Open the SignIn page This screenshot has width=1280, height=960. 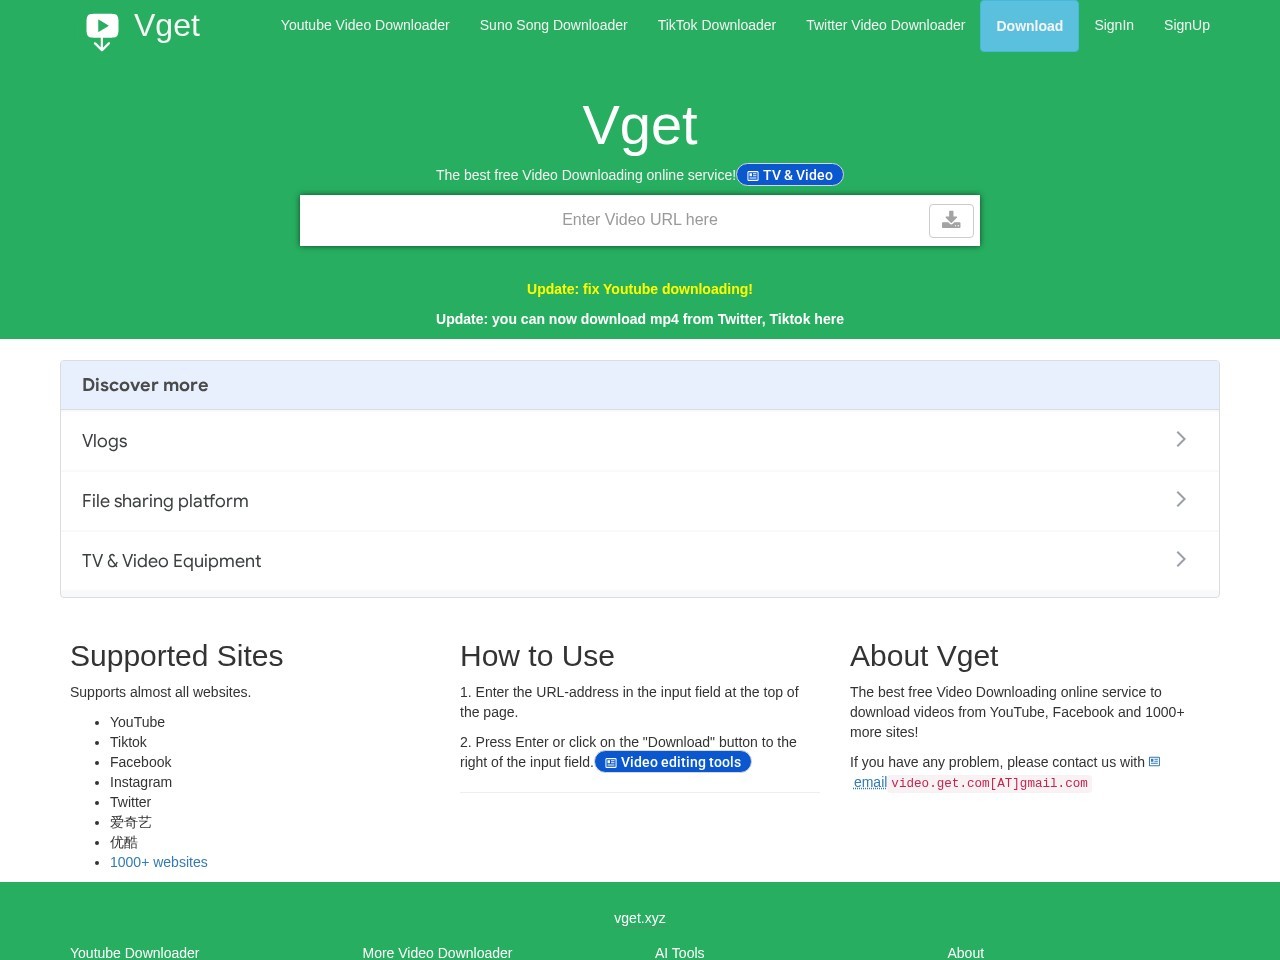tap(1114, 25)
